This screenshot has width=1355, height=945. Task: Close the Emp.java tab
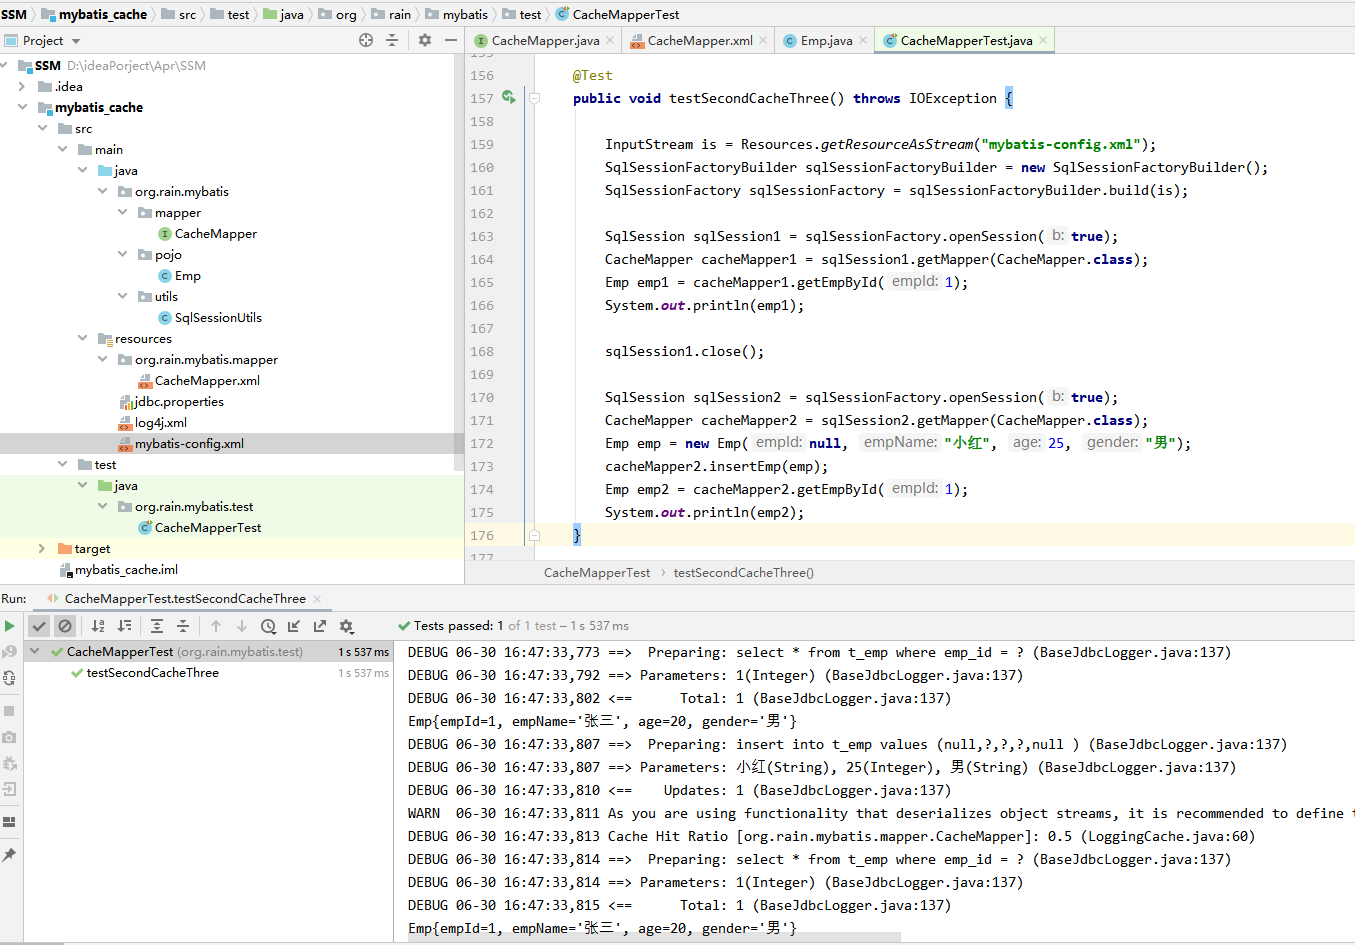[x=863, y=40]
